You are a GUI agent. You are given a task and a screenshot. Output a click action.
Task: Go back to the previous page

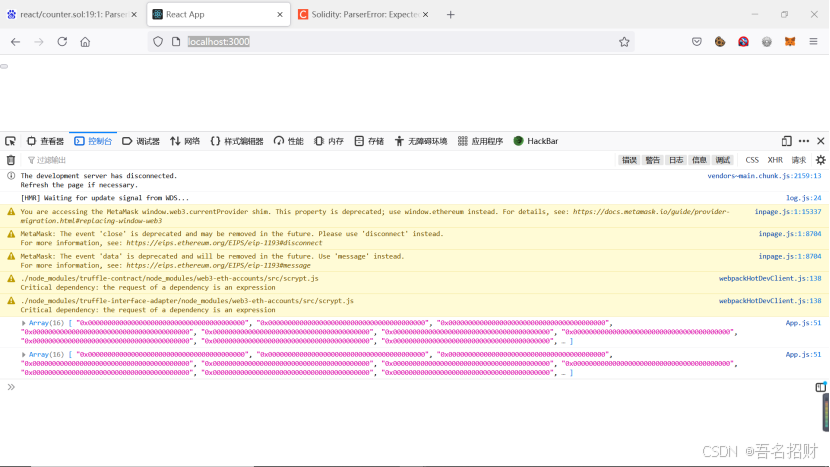pos(15,42)
